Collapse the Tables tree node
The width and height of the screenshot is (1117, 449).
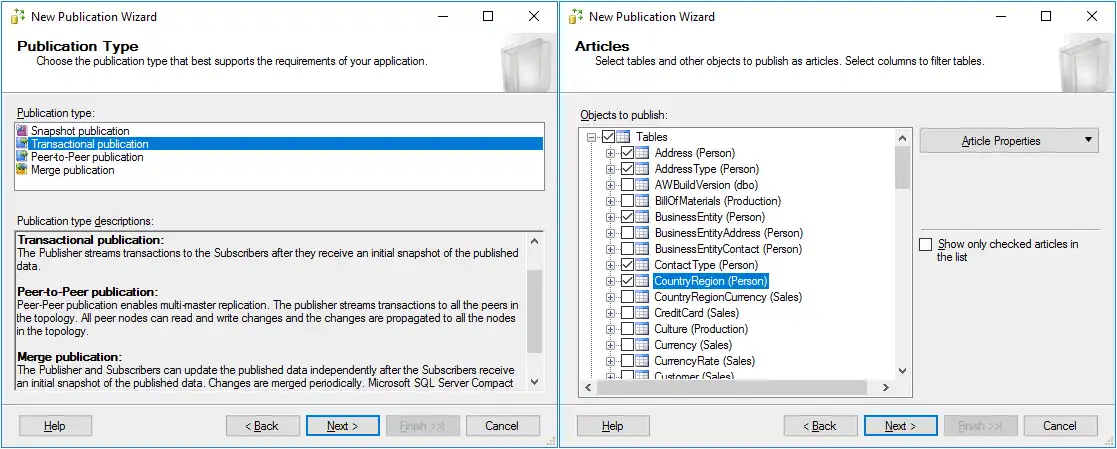click(x=591, y=137)
